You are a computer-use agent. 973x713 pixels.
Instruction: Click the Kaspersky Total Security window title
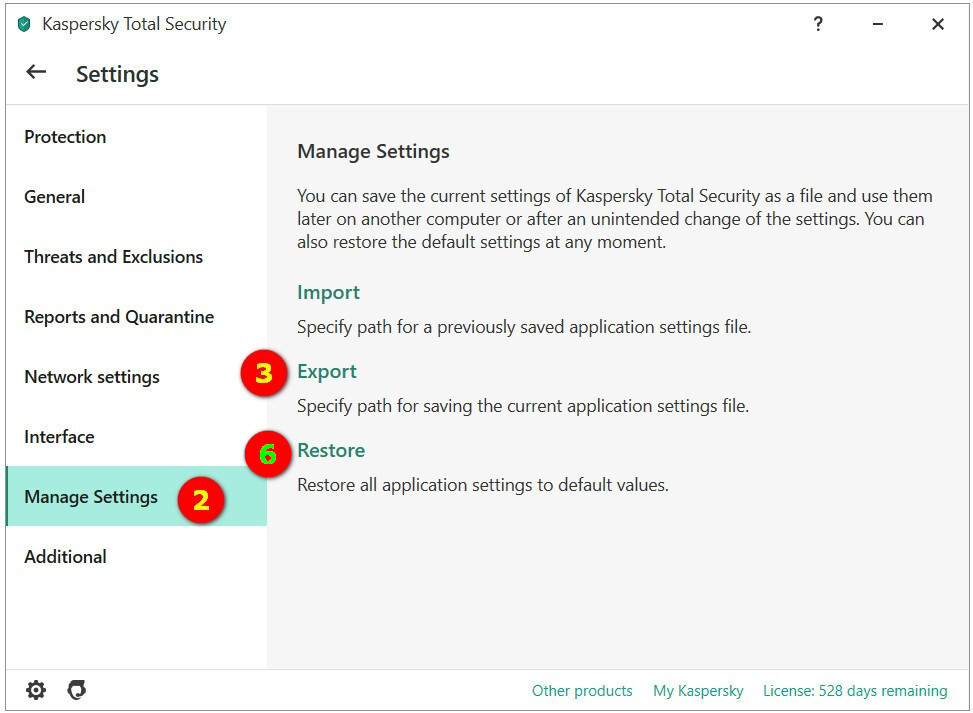134,24
